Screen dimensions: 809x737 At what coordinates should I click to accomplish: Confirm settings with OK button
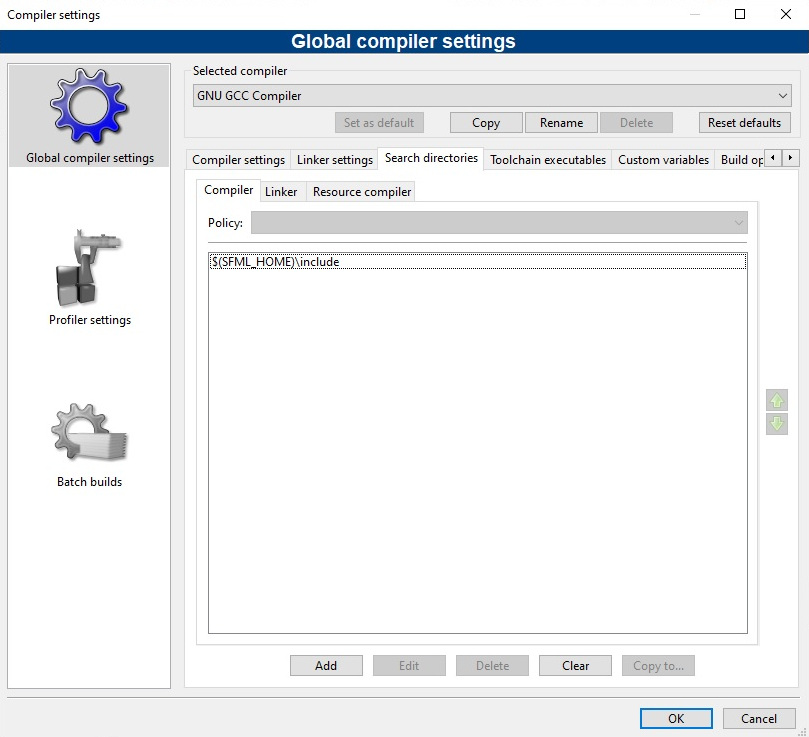tap(676, 718)
